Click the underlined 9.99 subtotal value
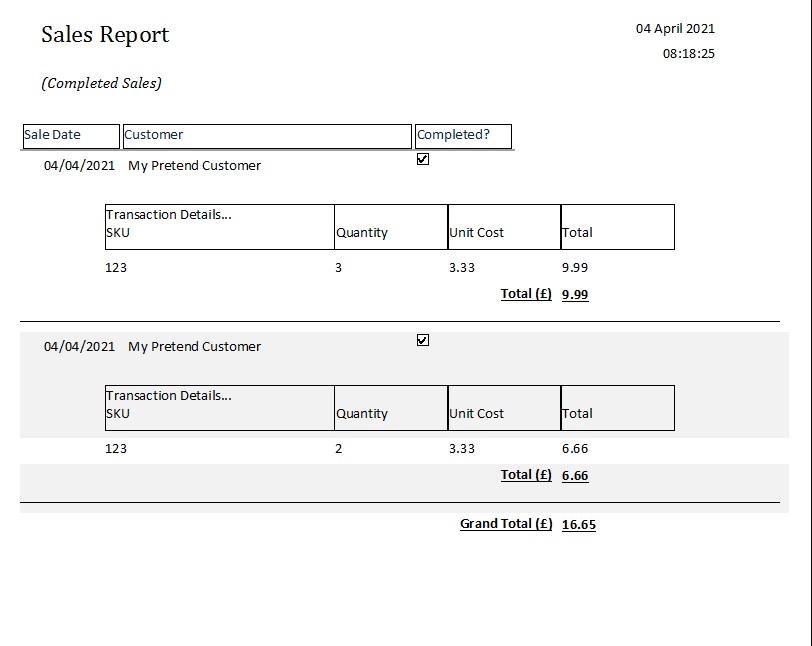This screenshot has width=812, height=646. [575, 295]
